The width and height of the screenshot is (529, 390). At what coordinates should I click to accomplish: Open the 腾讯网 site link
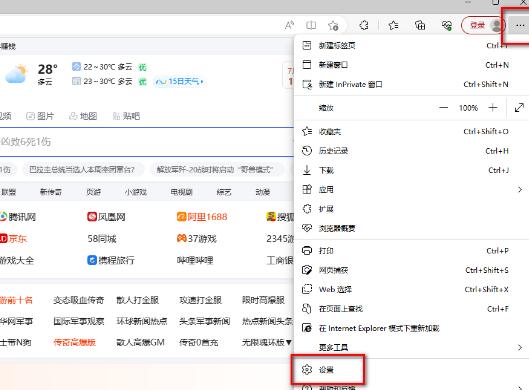[x=18, y=217]
